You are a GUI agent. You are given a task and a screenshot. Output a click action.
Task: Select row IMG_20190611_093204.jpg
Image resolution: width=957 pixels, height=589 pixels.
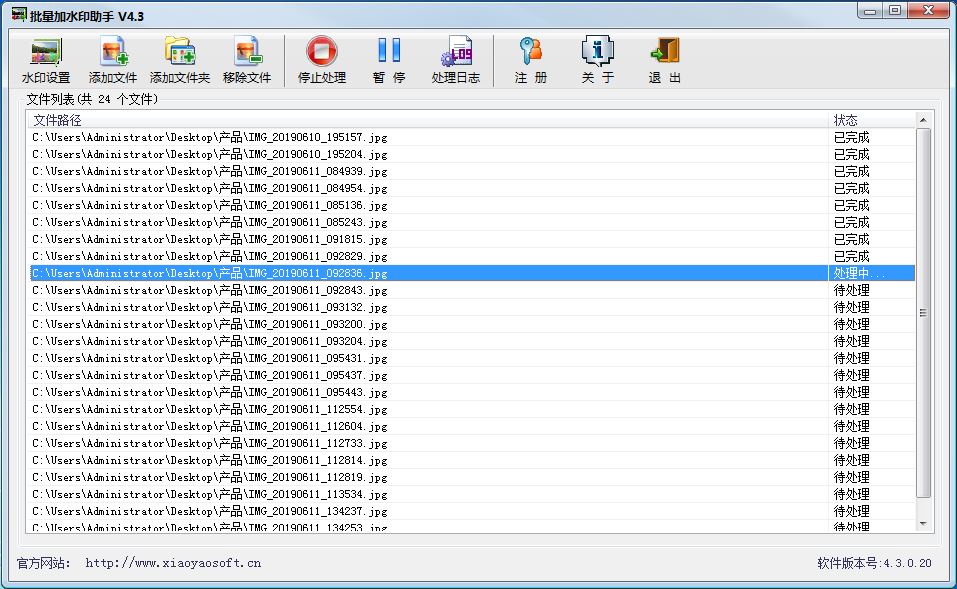click(x=472, y=341)
